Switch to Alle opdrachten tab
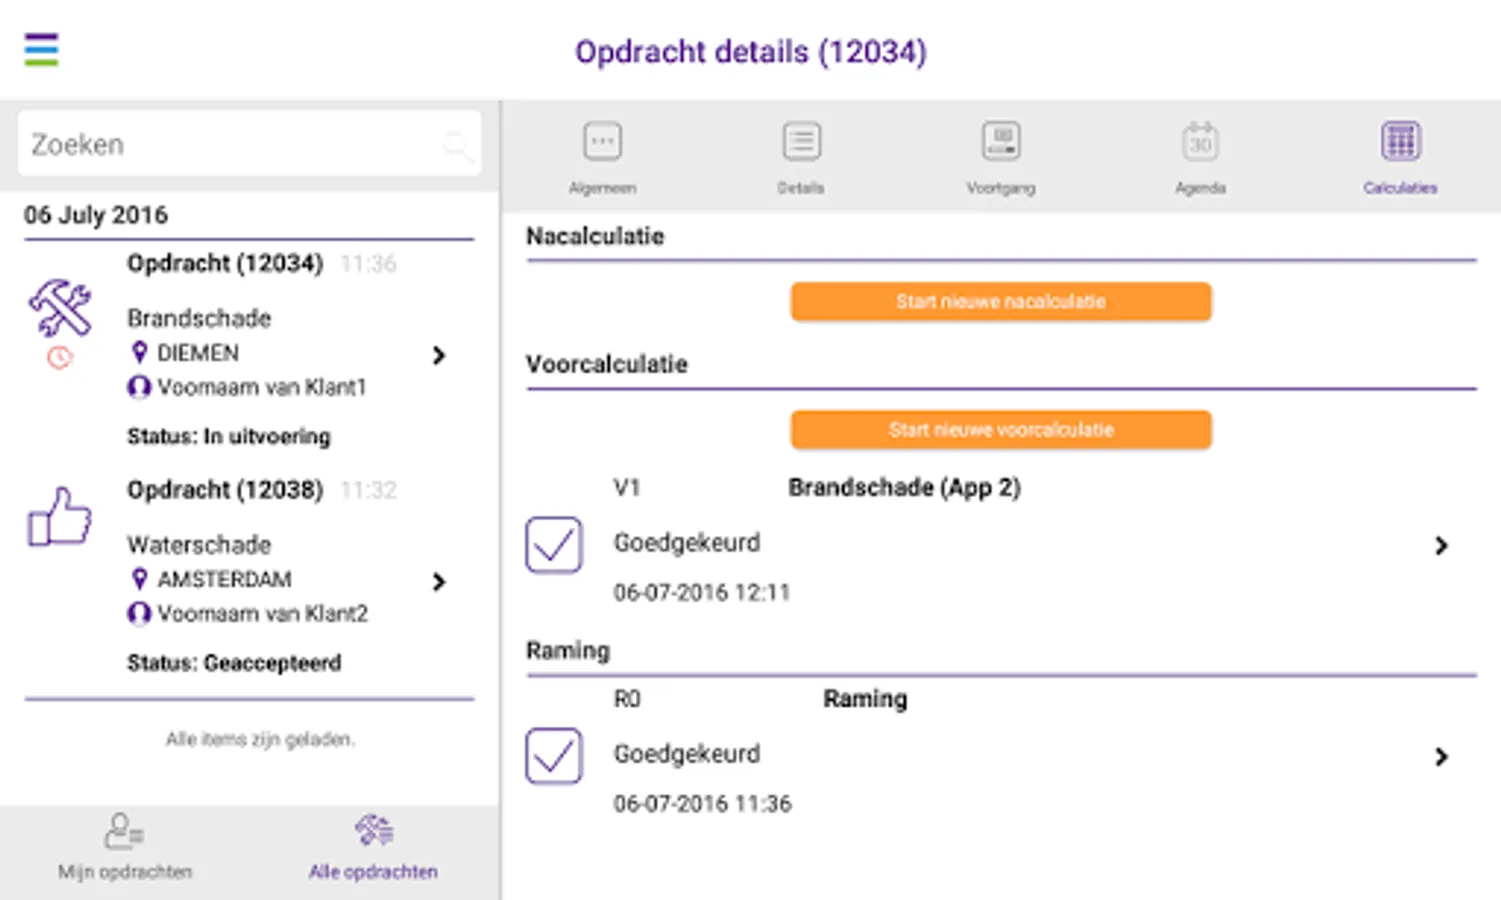1501x900 pixels. tap(373, 847)
